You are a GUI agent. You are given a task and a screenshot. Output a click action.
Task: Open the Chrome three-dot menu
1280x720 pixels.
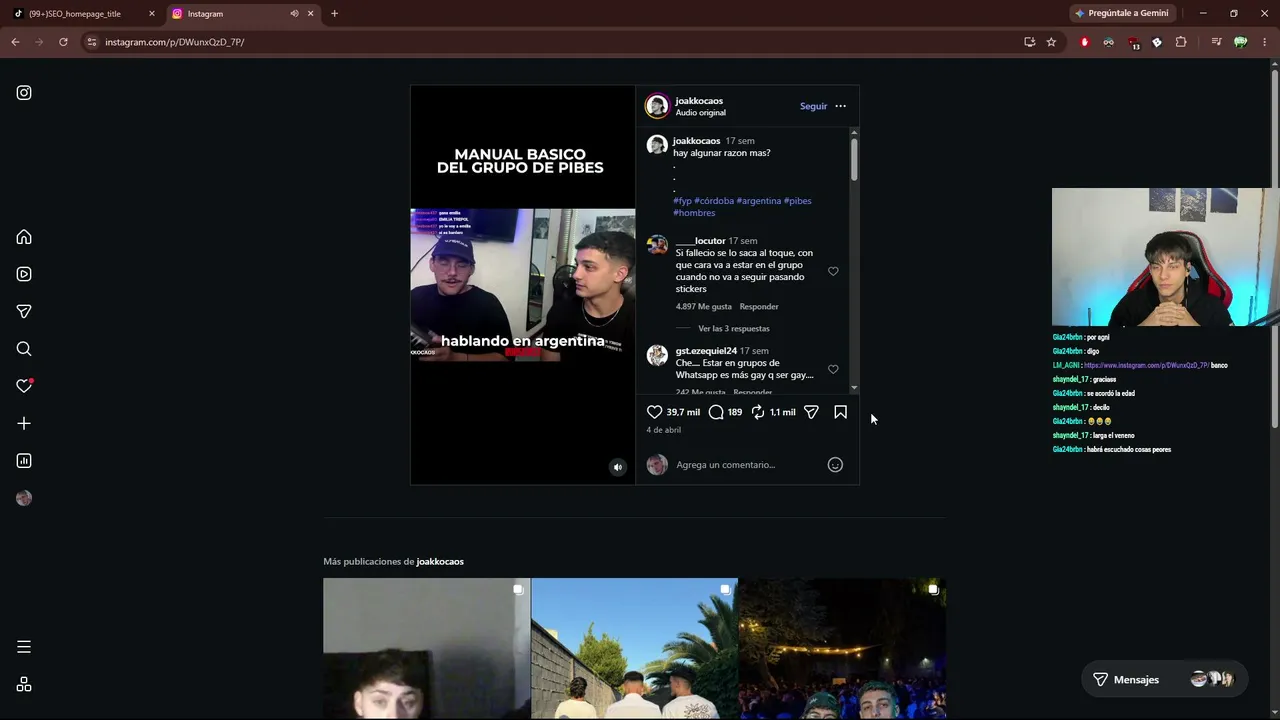pos(1265,42)
